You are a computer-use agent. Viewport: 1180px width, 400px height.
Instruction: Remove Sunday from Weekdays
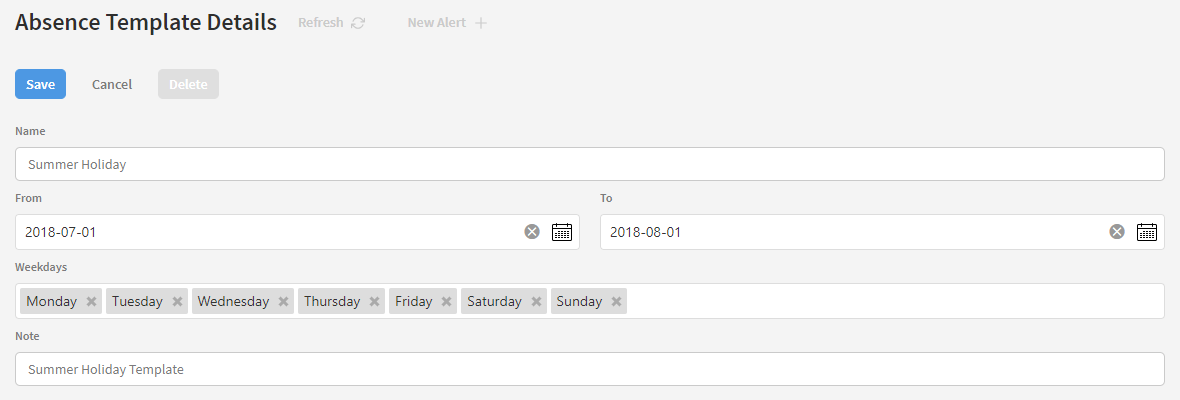tap(617, 301)
